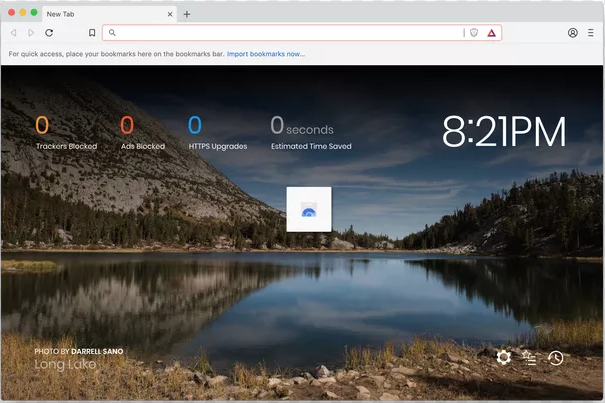Click Import bookmarks now link
Image resolution: width=605 pixels, height=403 pixels.
tap(265, 53)
